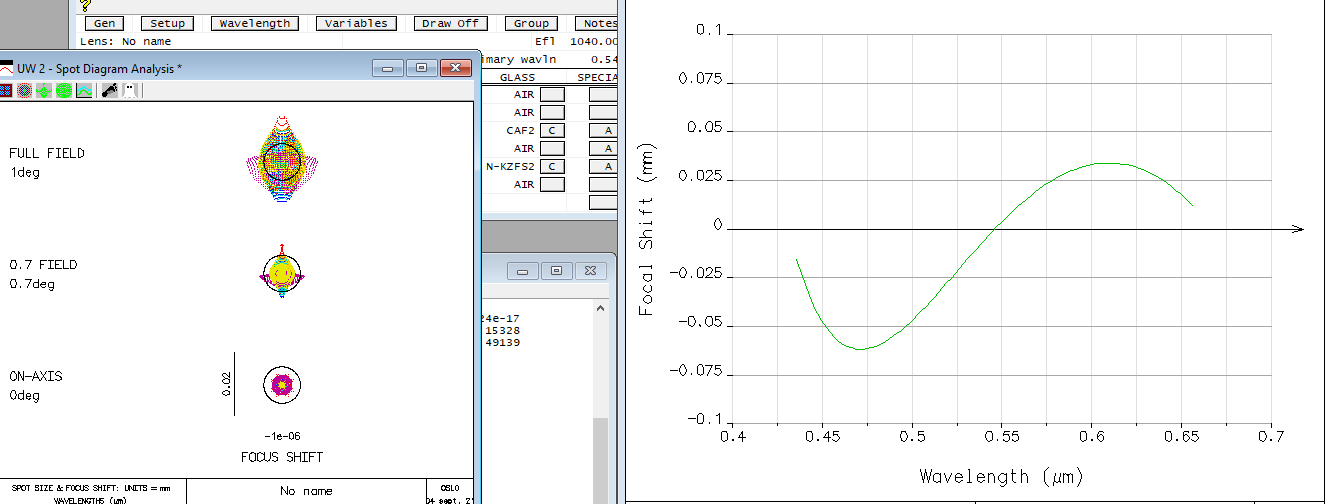Click the Wavelength (µm) axis label
Viewport: 1325px width, 504px height.
click(1001, 476)
